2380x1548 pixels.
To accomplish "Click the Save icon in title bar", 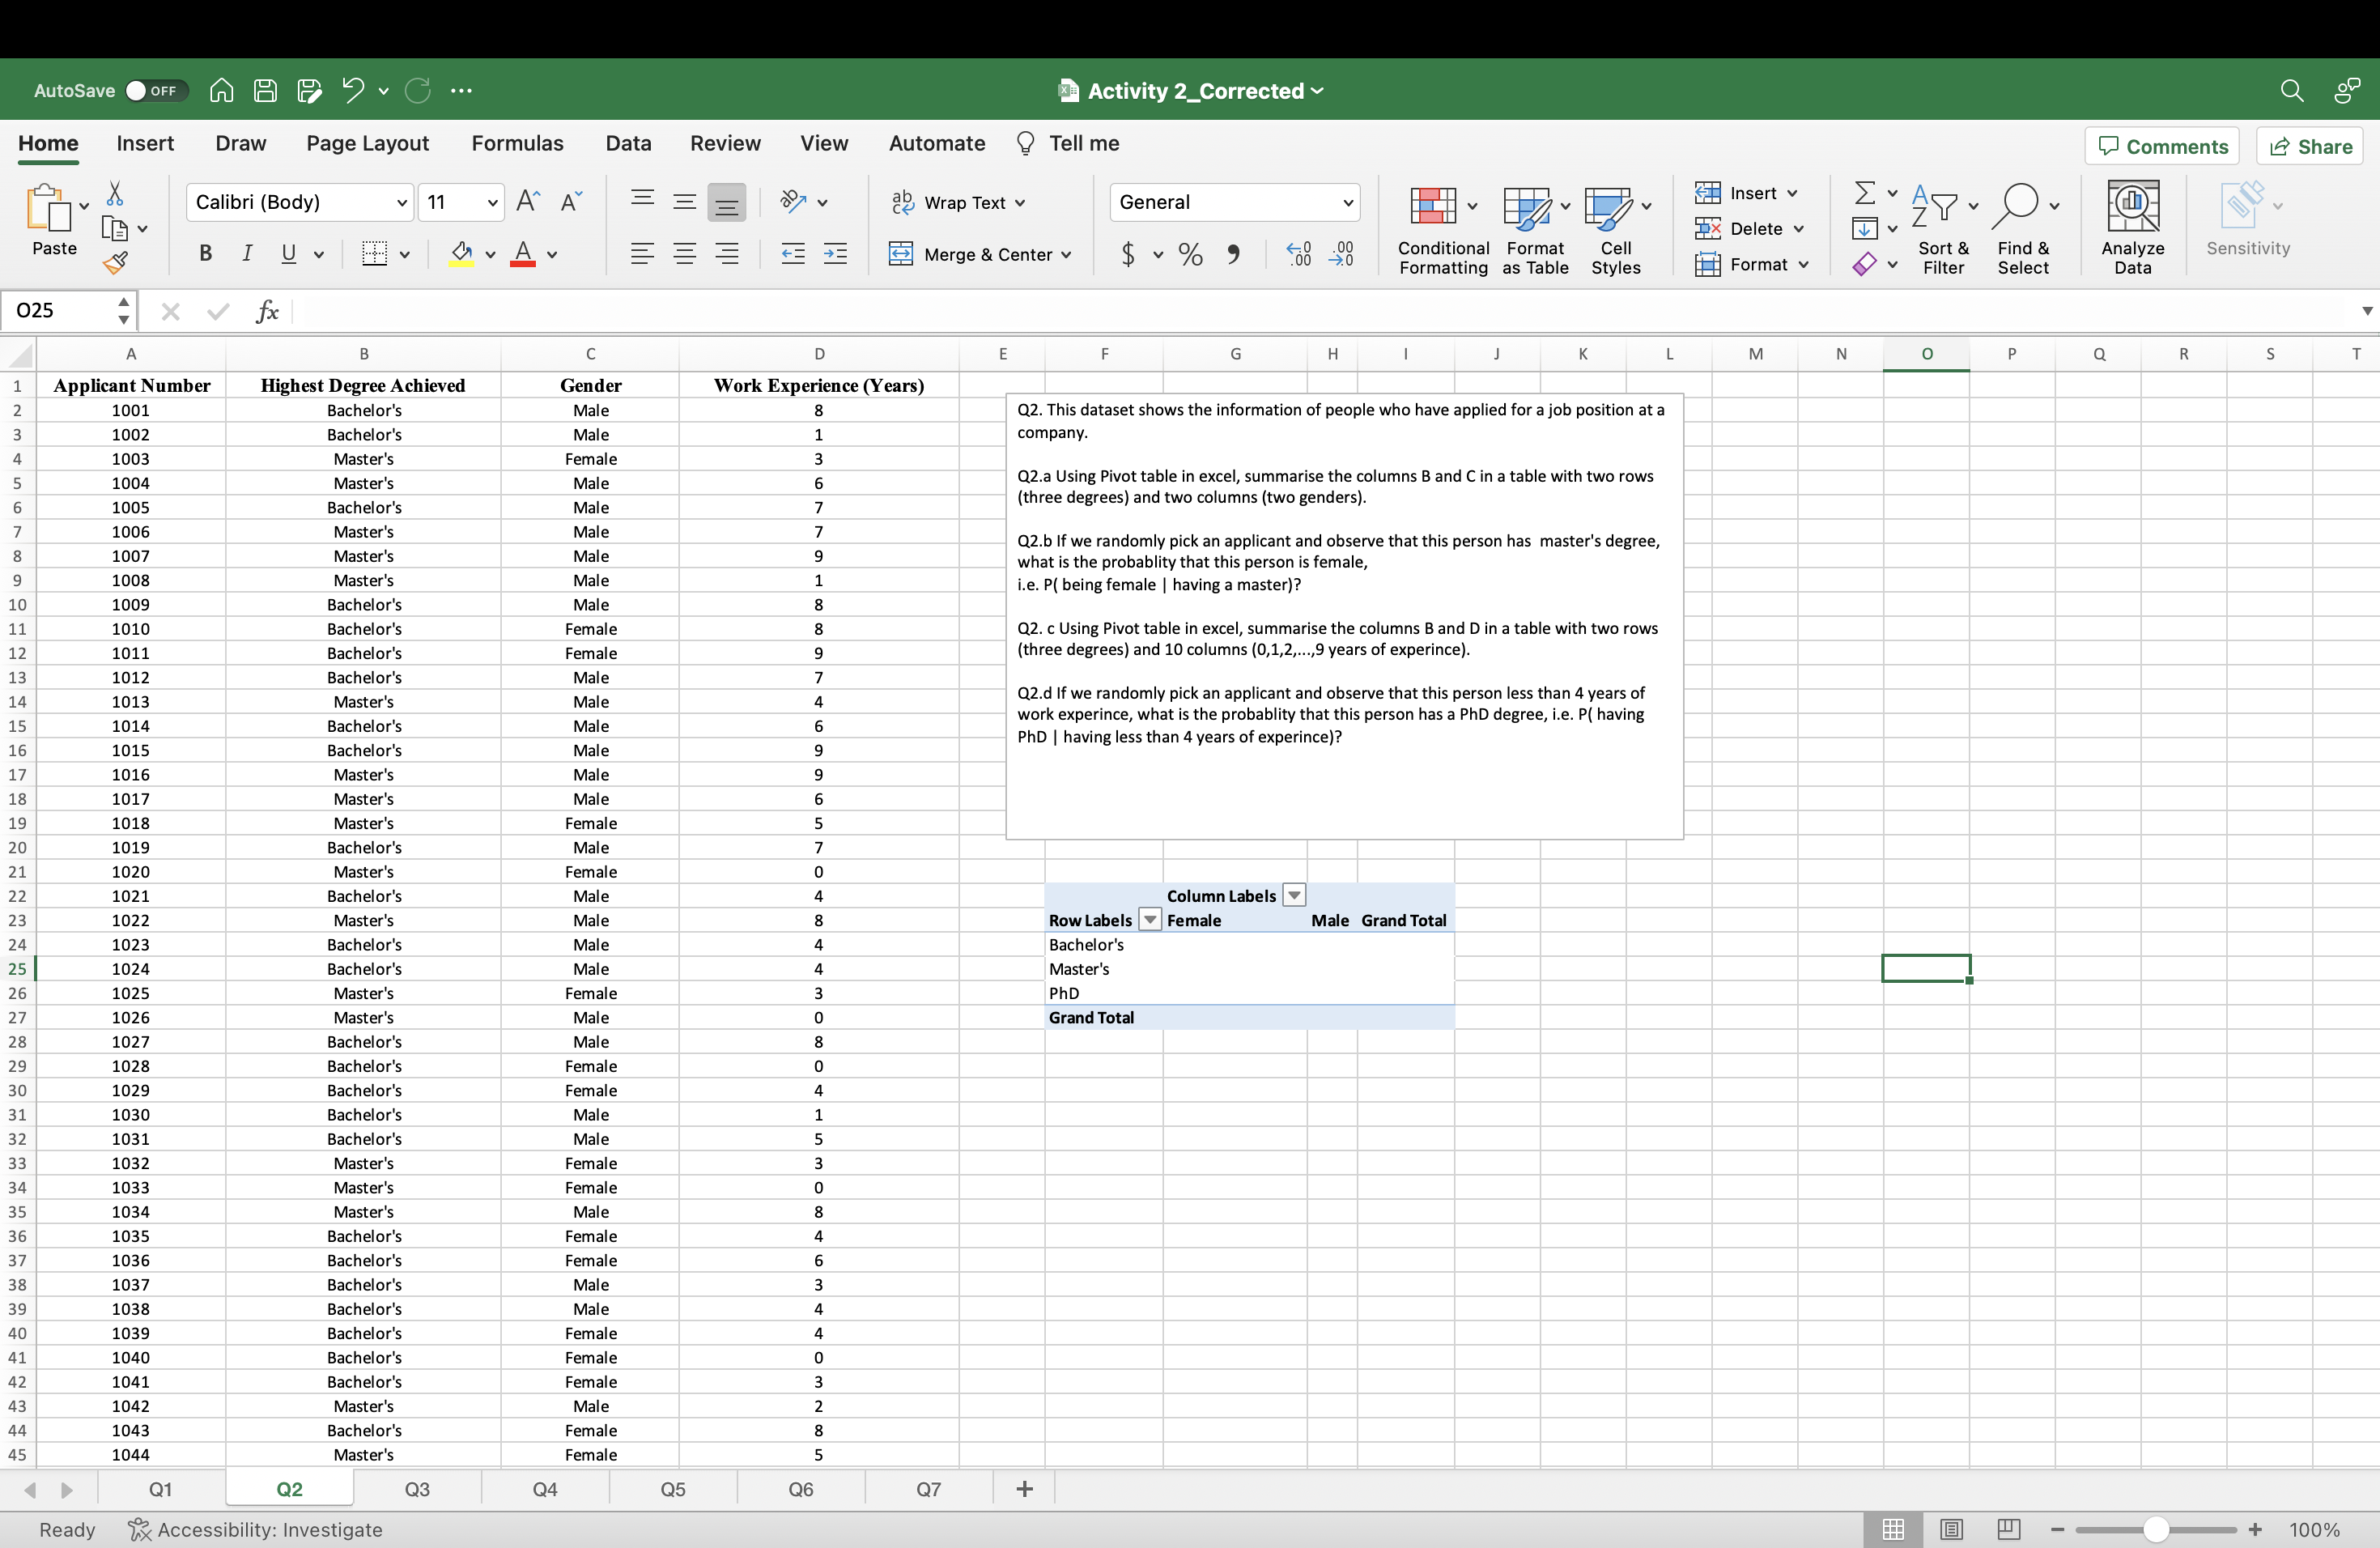I will 265,90.
